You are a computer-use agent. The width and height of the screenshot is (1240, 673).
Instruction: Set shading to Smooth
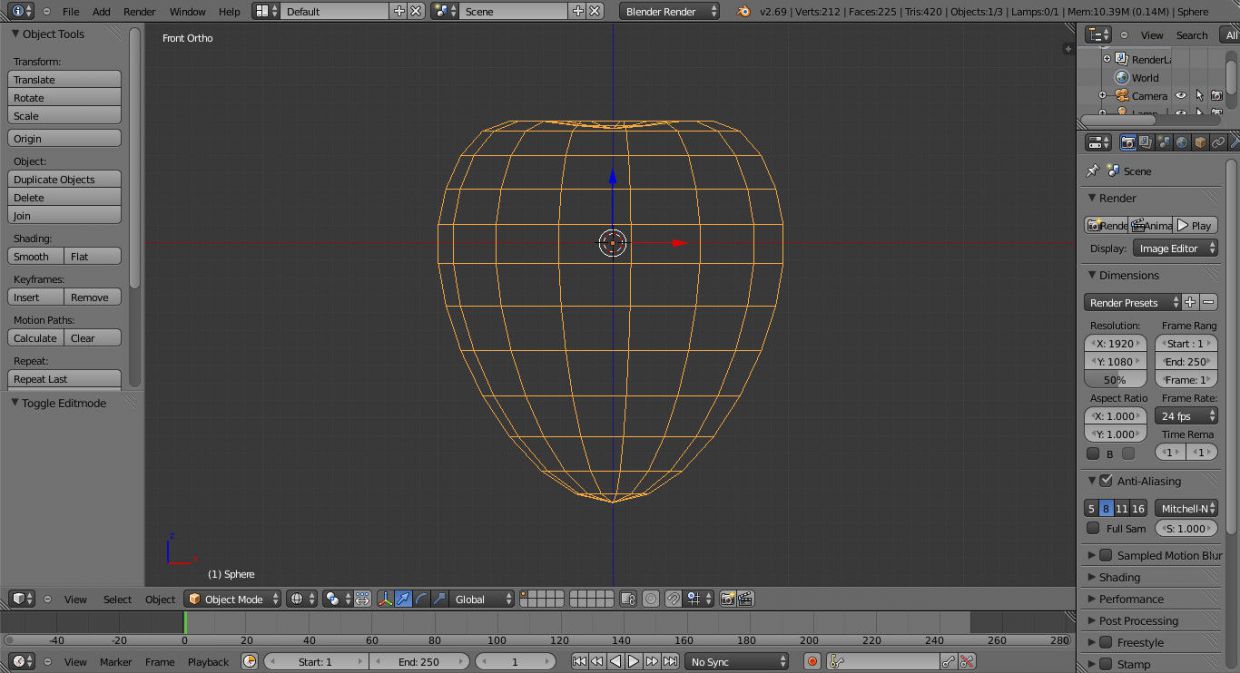[x=36, y=256]
